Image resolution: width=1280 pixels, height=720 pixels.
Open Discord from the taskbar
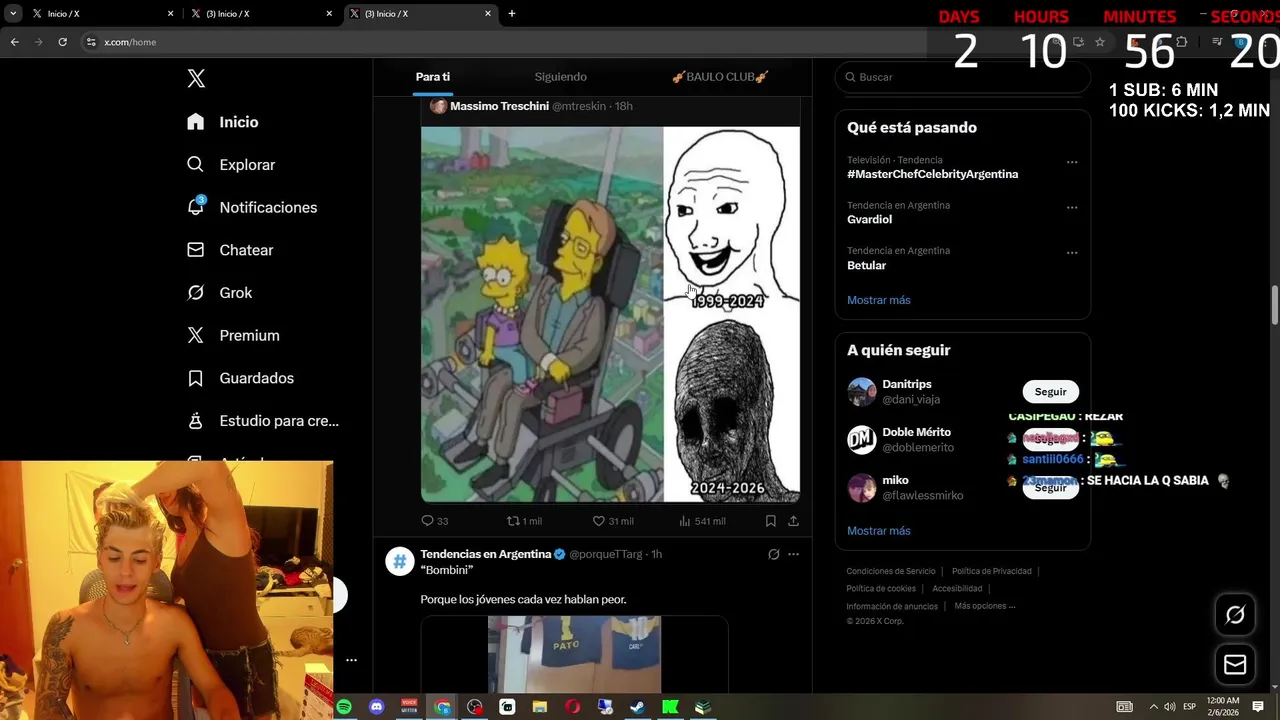[377, 707]
